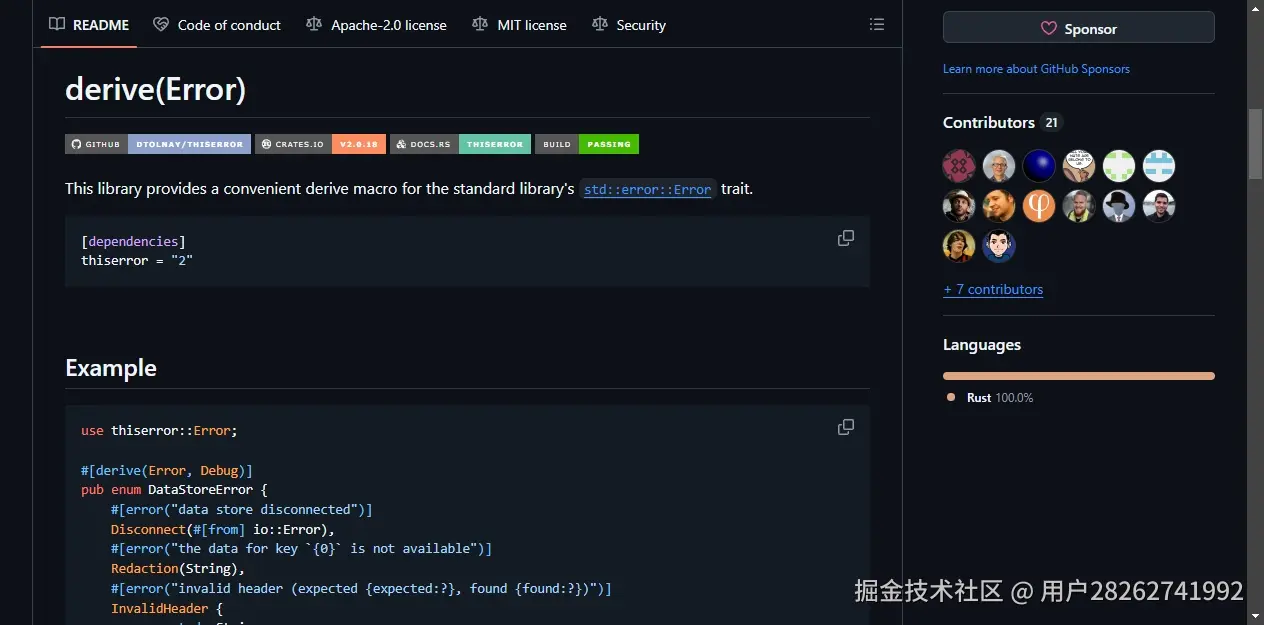1264x625 pixels.
Task: Open the README tab
Action: (x=89, y=25)
